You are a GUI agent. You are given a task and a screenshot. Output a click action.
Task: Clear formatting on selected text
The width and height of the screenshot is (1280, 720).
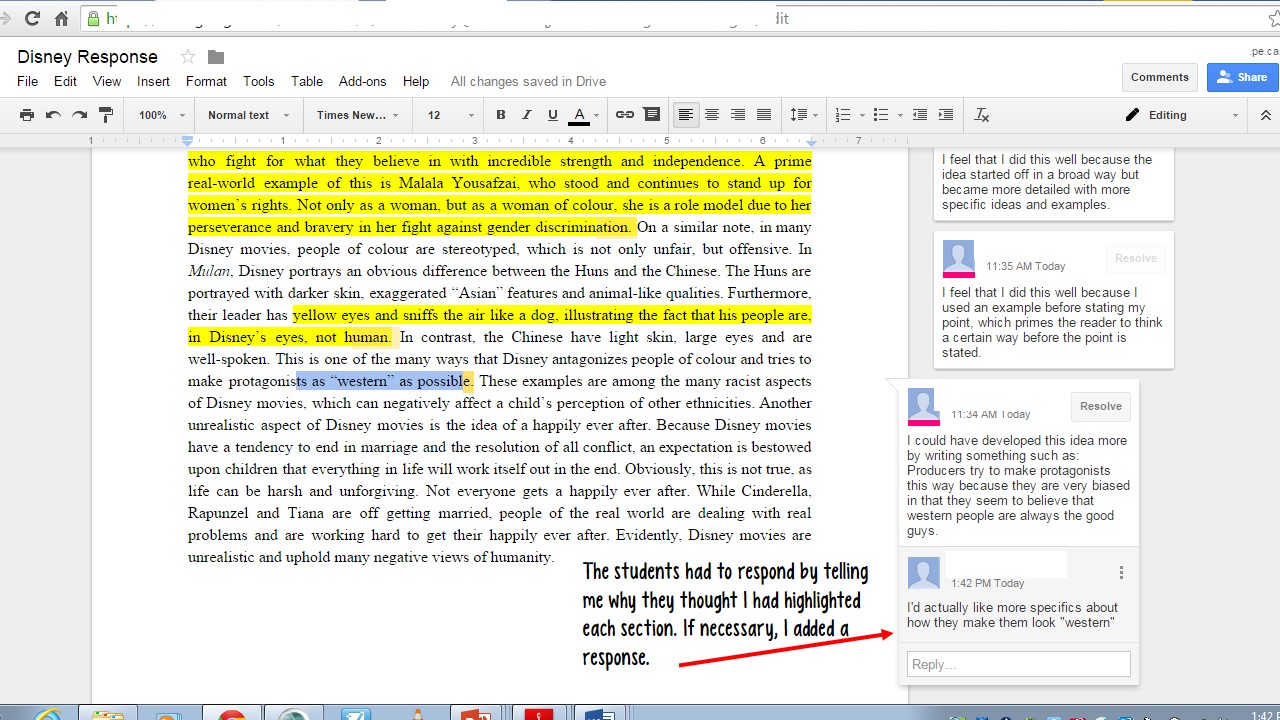click(981, 114)
